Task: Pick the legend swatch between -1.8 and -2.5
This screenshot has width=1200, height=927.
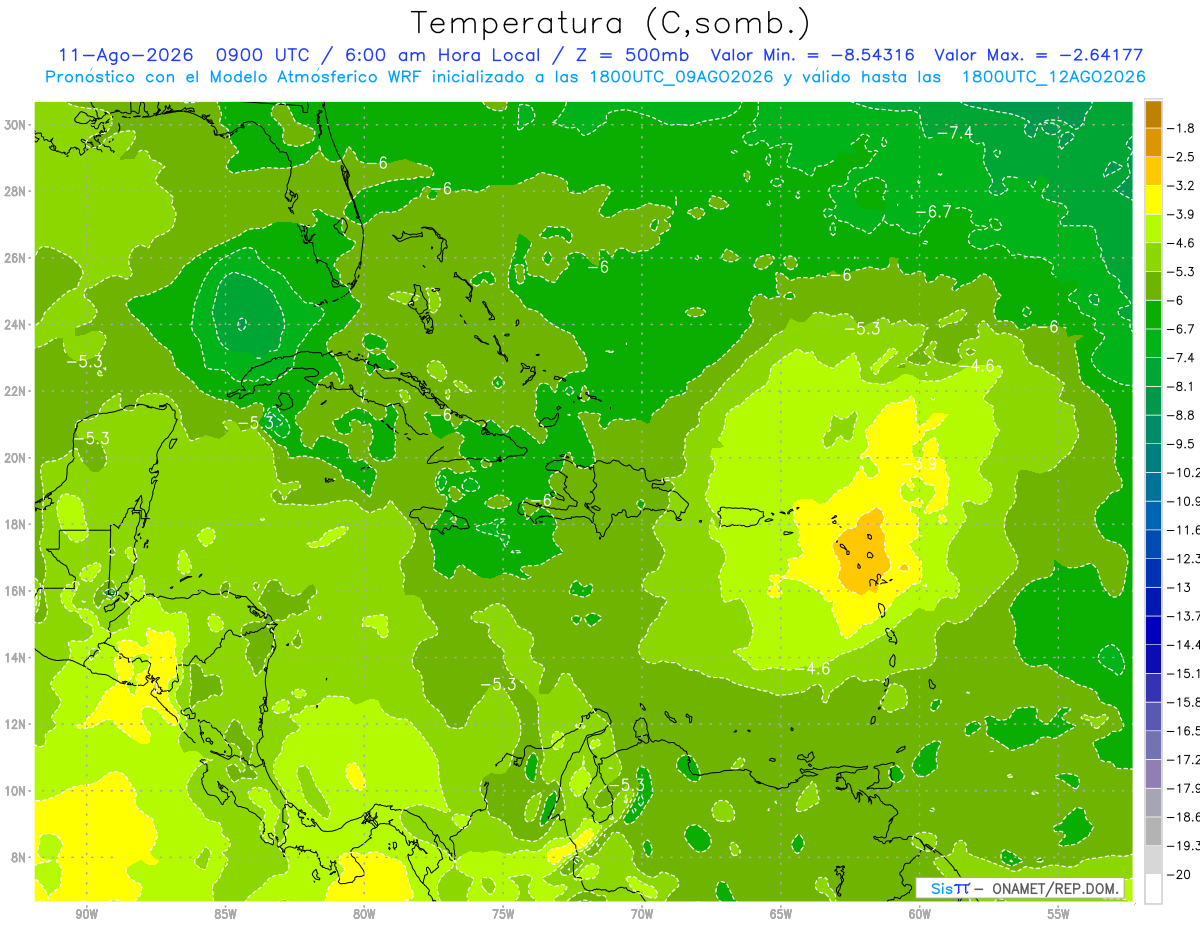Action: [1153, 142]
